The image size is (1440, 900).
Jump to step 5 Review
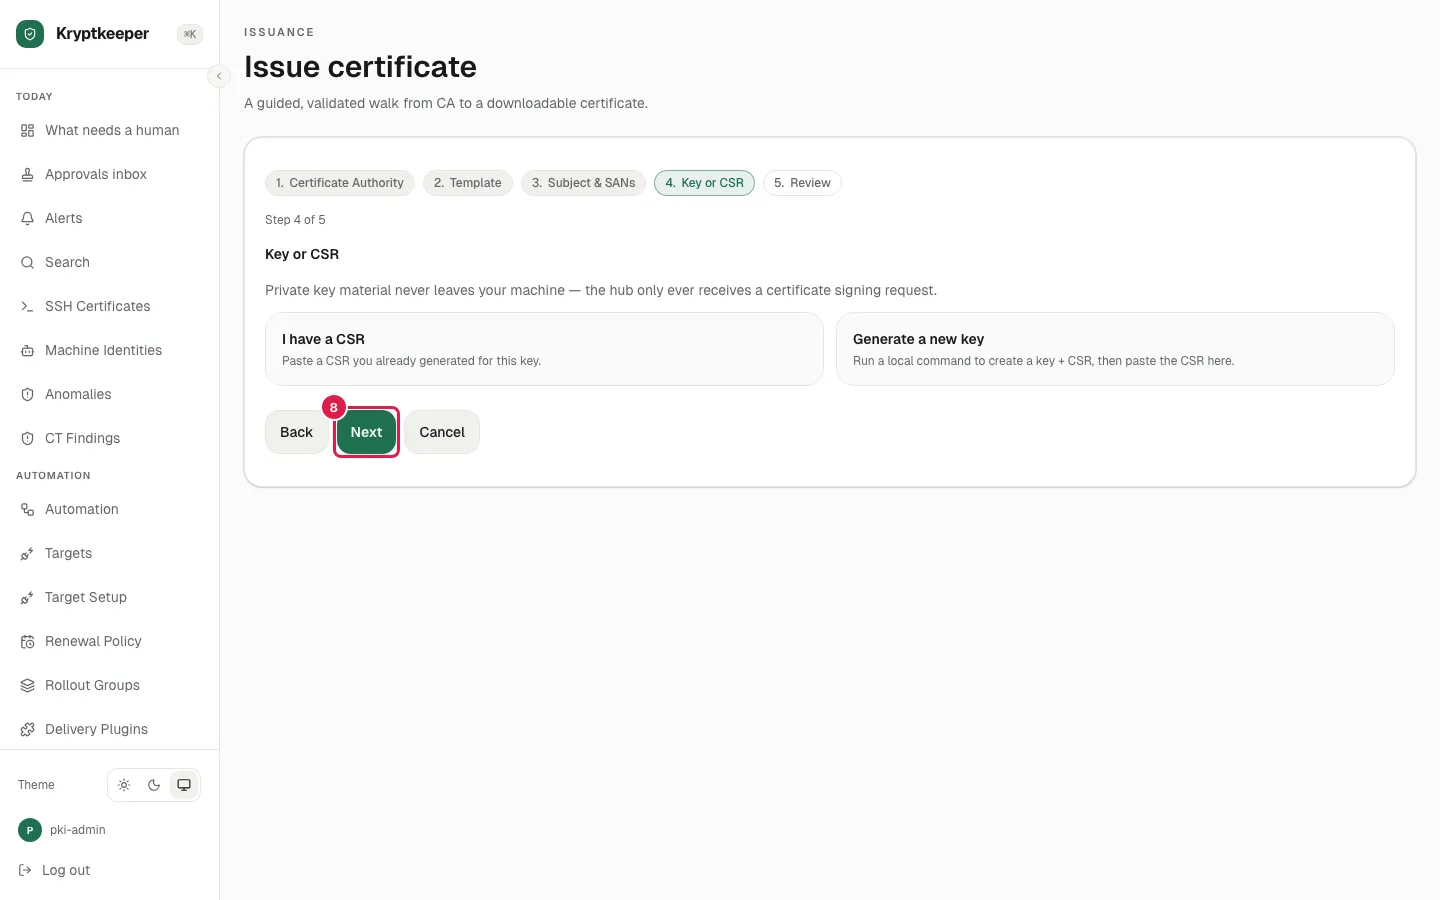(x=802, y=183)
